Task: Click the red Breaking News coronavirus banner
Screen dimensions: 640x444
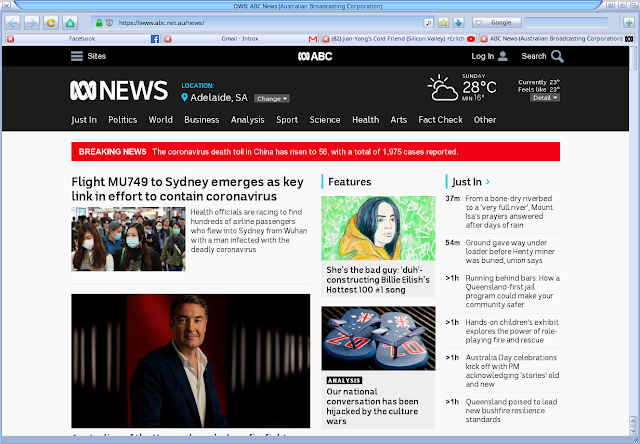Action: pyautogui.click(x=316, y=151)
